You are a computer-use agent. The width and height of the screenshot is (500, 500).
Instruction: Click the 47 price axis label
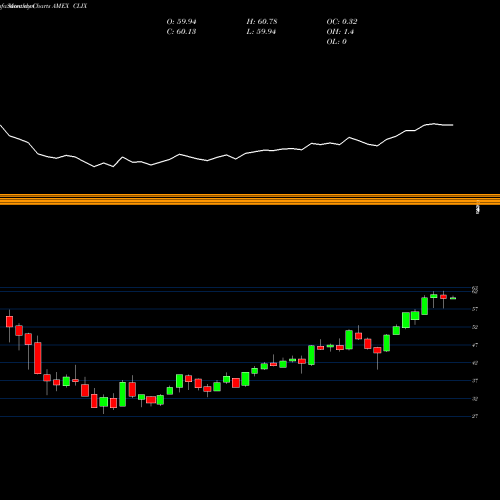click(x=475, y=345)
